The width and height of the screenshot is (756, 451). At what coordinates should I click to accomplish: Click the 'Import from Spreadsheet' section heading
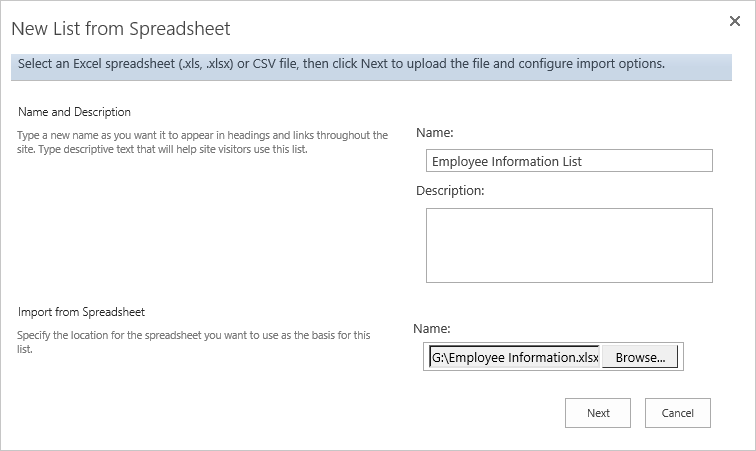click(x=81, y=312)
